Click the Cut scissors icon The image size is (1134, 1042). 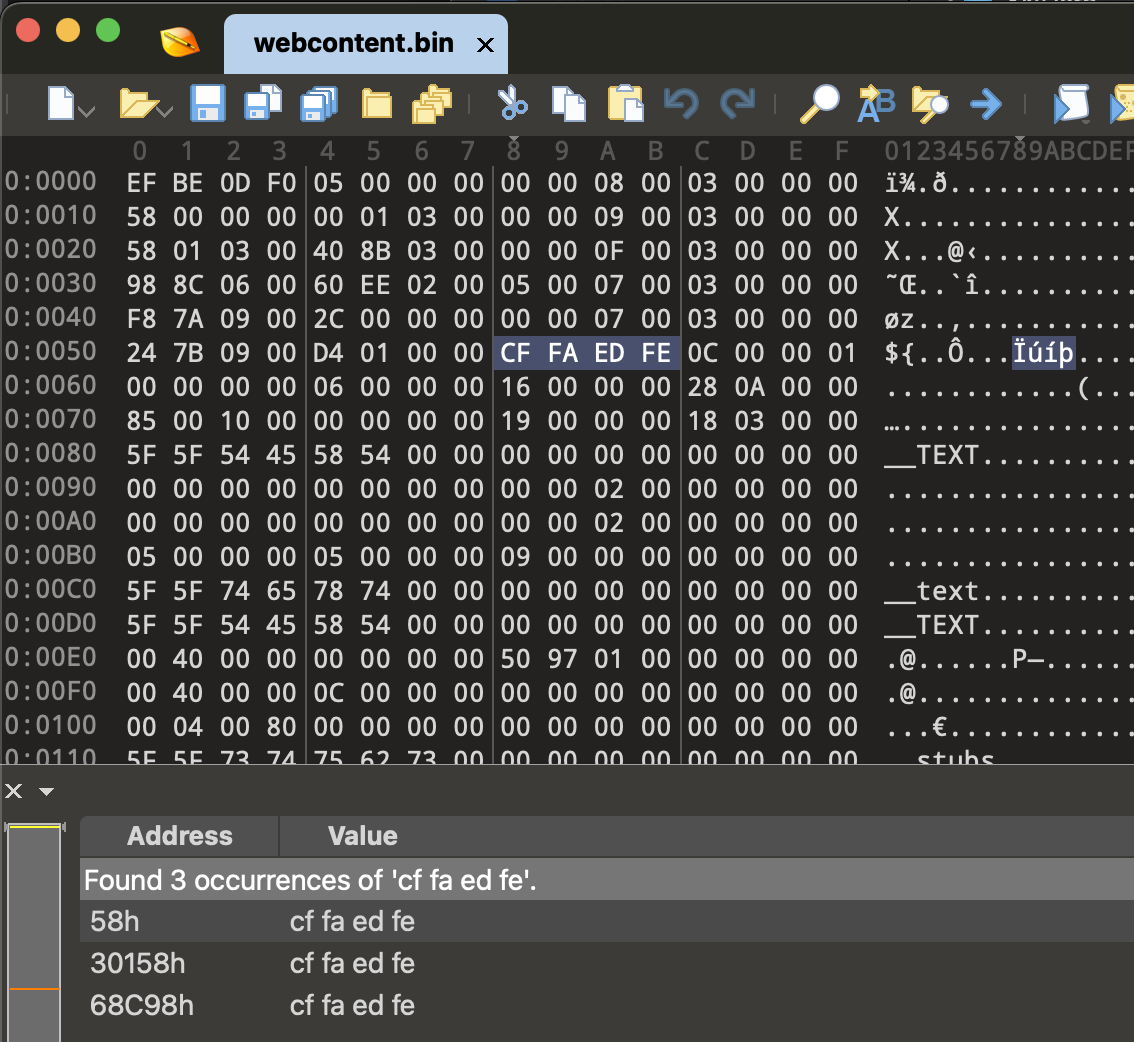pyautogui.click(x=513, y=103)
